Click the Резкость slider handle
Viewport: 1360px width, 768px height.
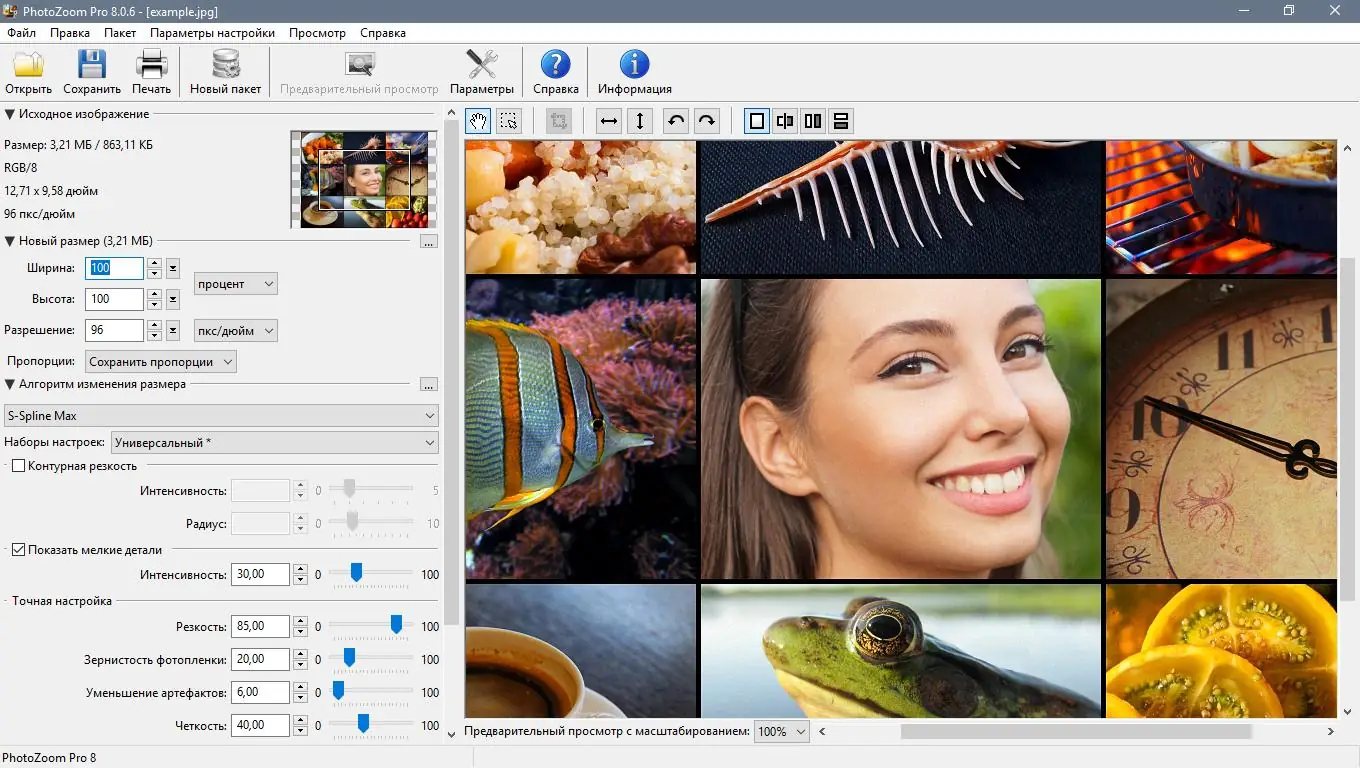[396, 624]
